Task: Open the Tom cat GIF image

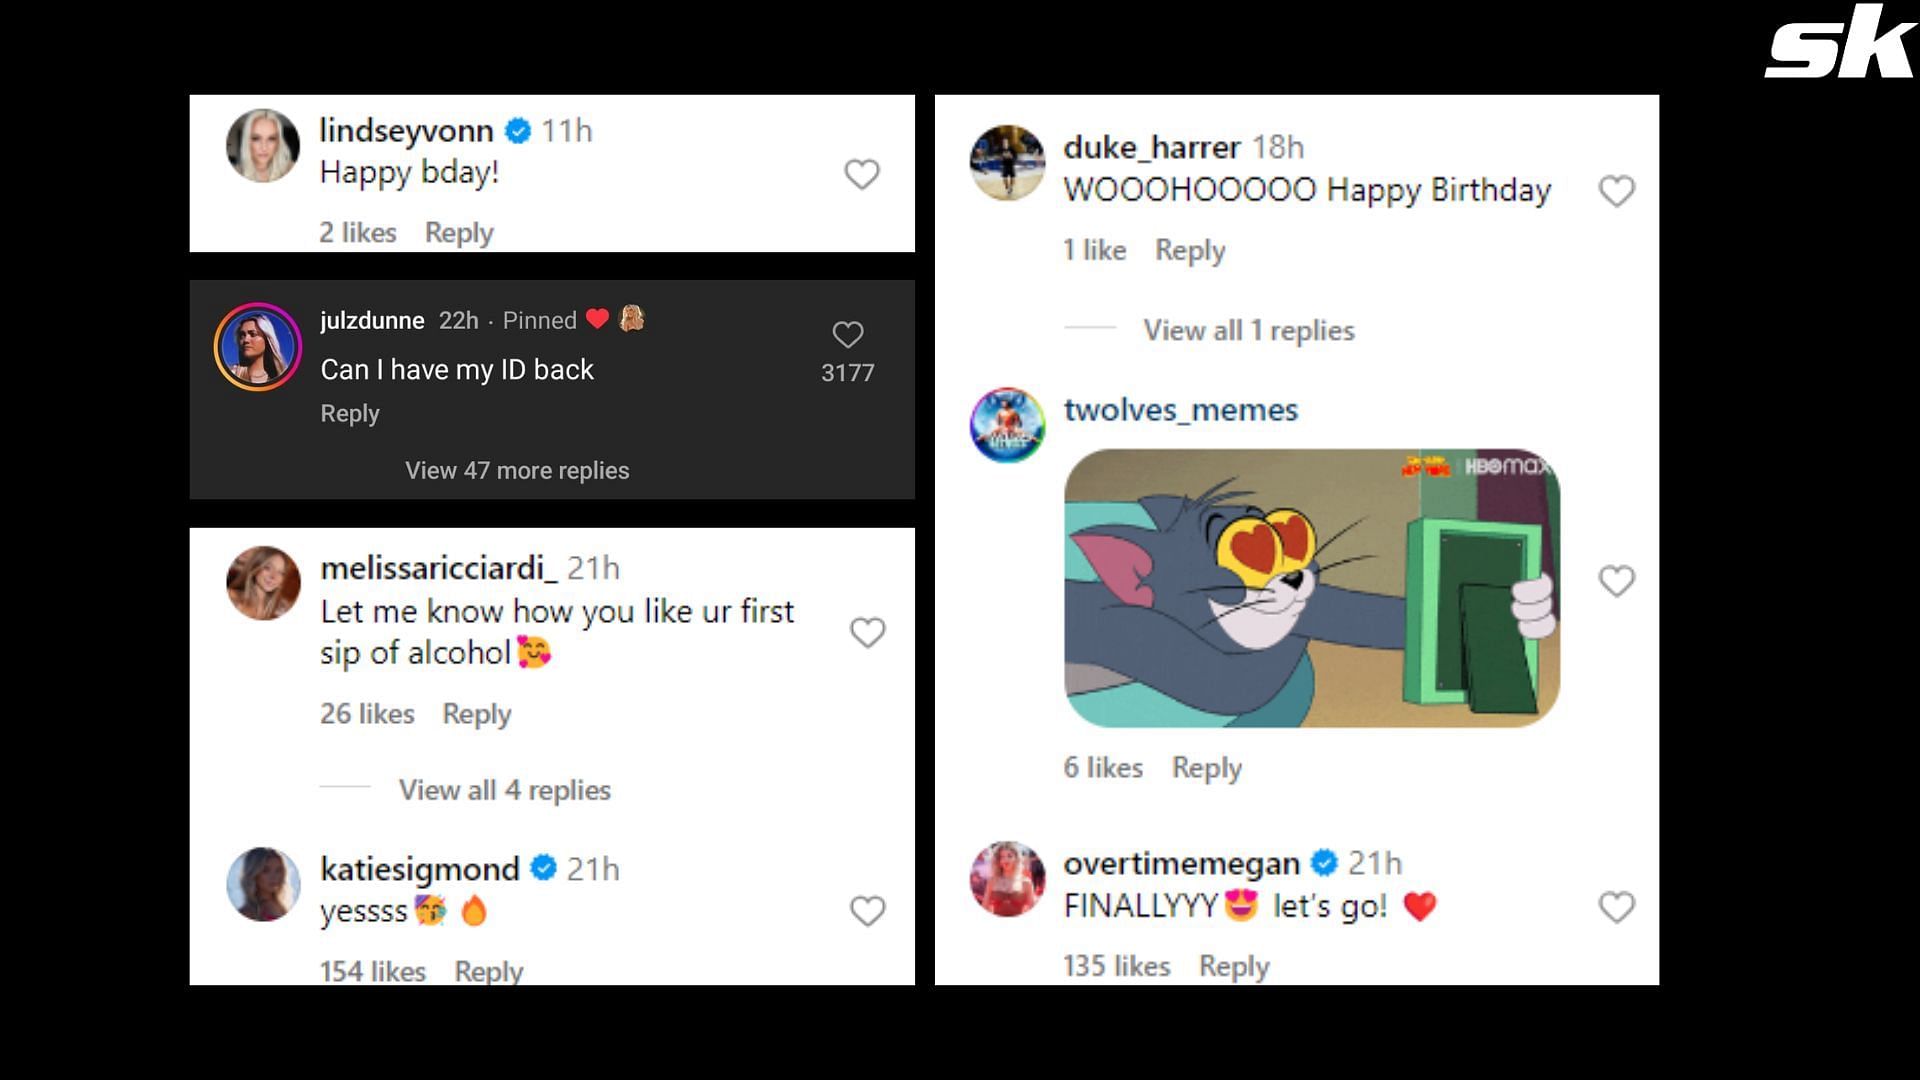Action: (x=1311, y=588)
